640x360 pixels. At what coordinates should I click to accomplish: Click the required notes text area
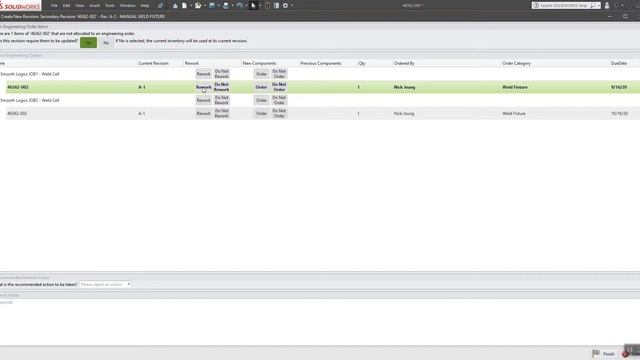[320, 322]
